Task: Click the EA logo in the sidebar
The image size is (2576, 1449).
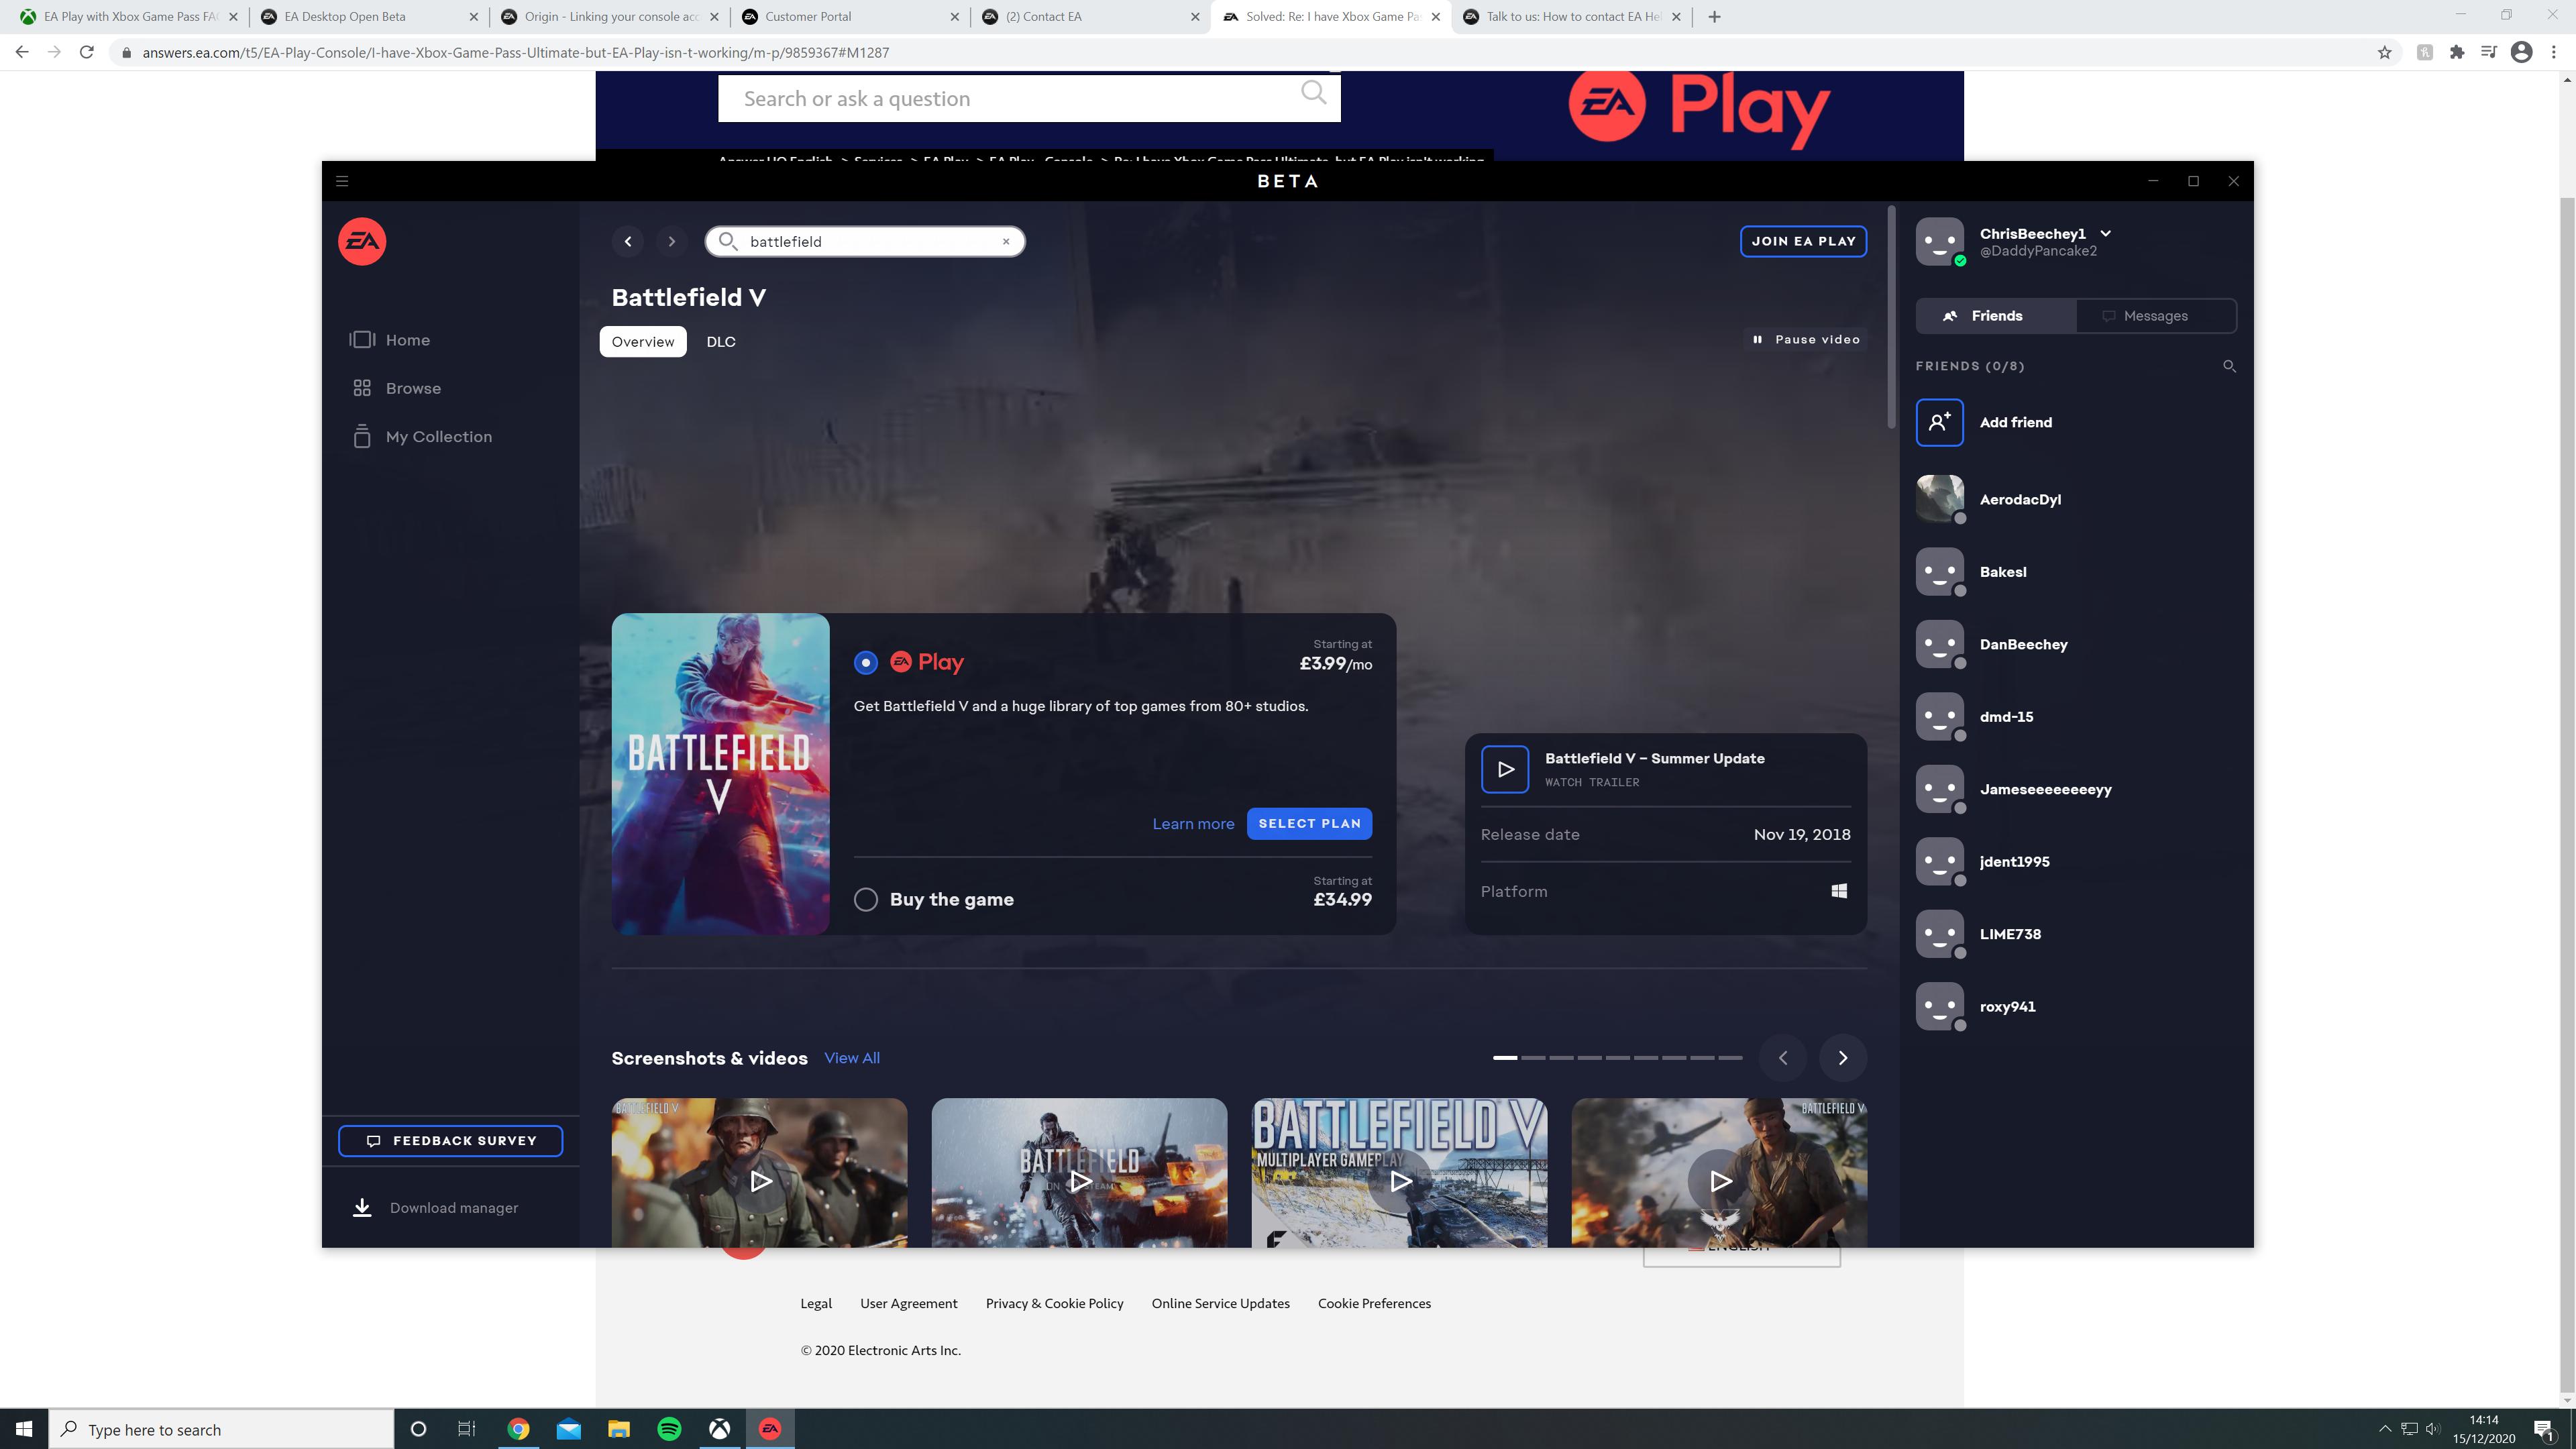Action: point(362,241)
